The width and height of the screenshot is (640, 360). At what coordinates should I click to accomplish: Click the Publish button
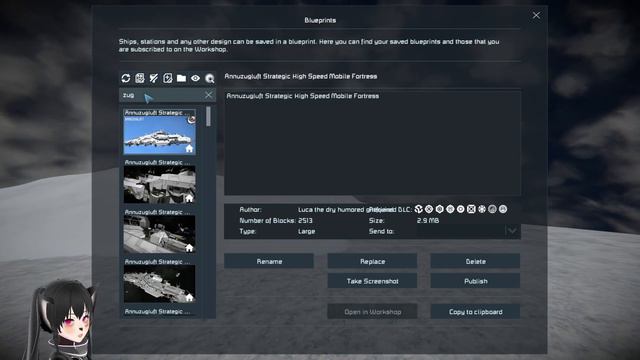[476, 281]
